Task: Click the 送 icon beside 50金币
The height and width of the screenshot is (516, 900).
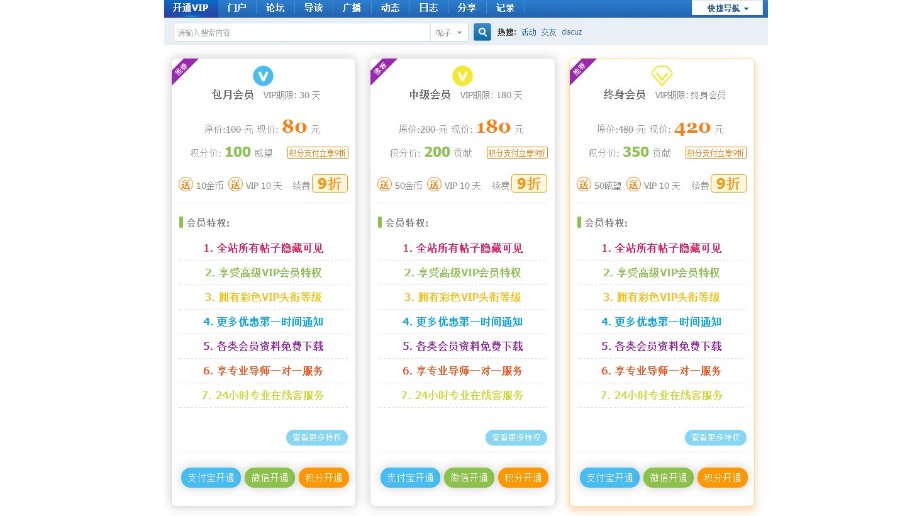Action: pyautogui.click(x=385, y=184)
